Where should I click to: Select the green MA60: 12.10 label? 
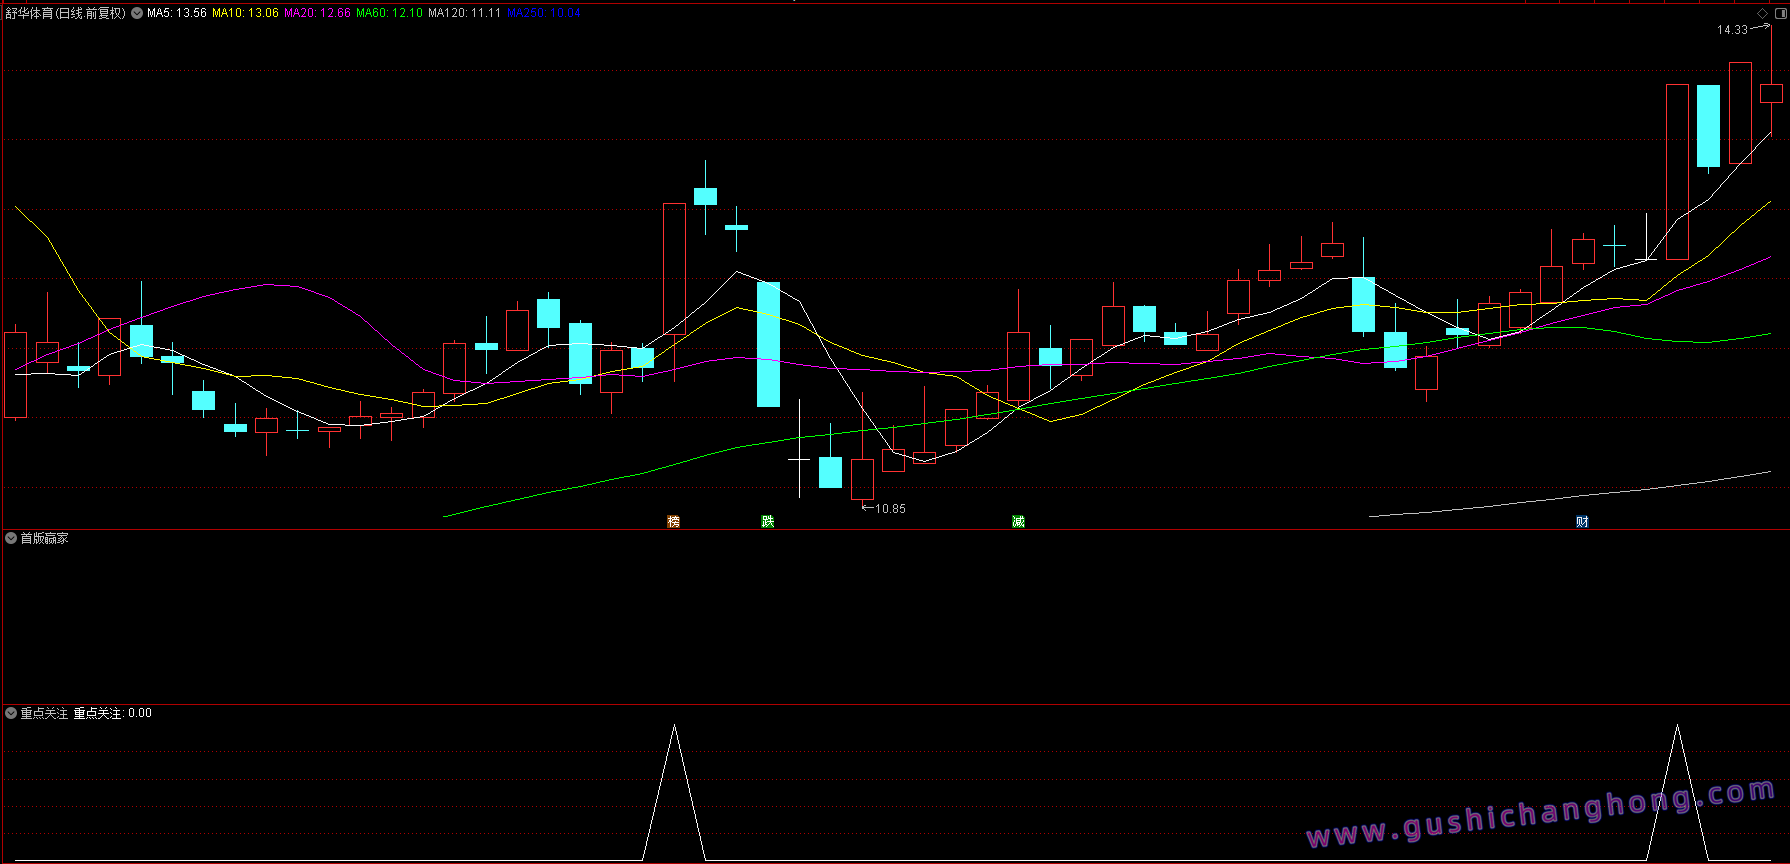click(389, 13)
